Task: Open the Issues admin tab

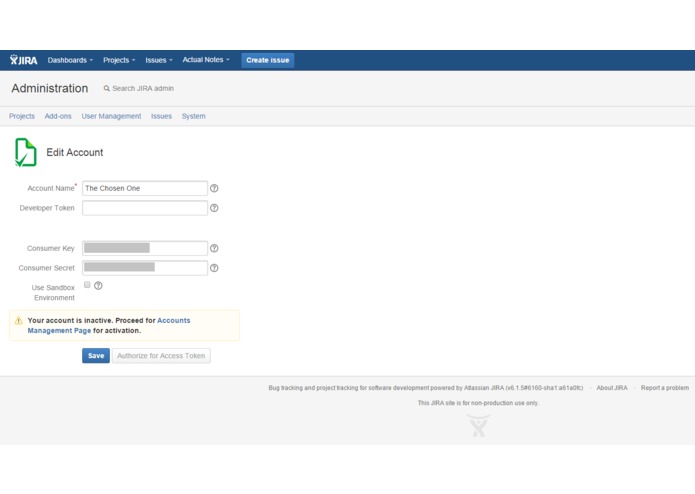Action: 161,116
